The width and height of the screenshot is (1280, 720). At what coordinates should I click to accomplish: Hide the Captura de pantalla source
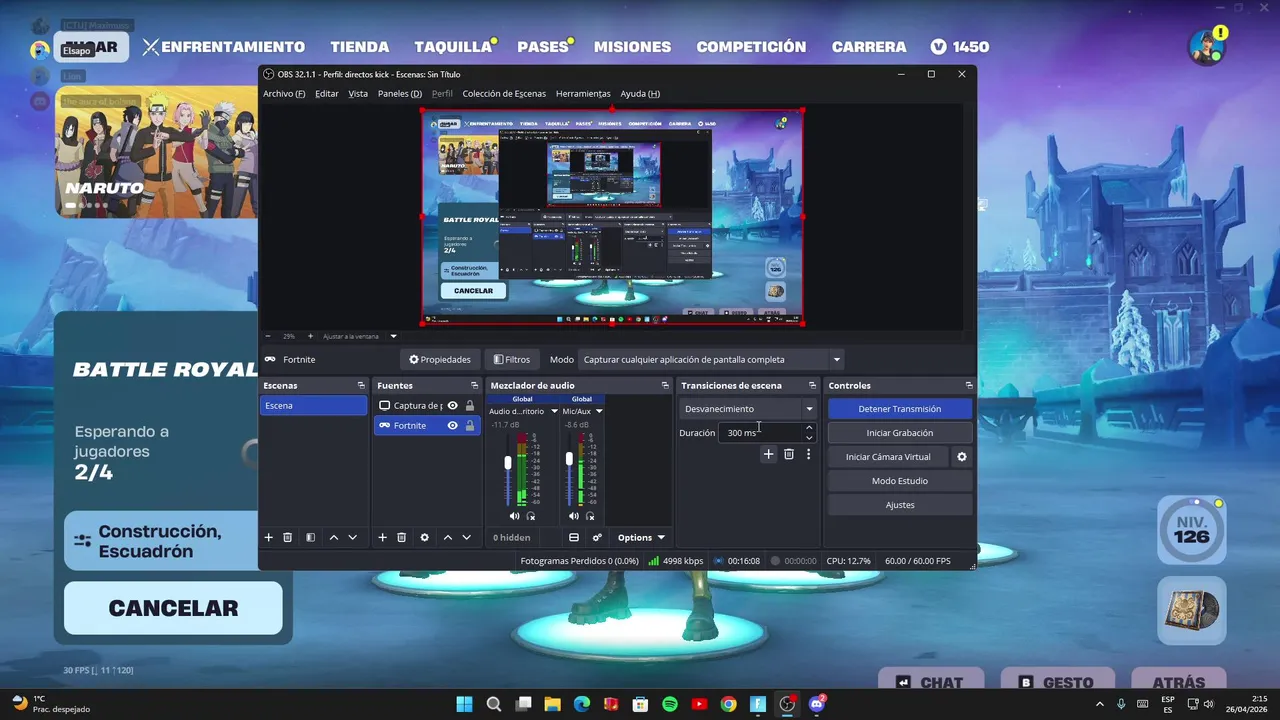pos(453,405)
